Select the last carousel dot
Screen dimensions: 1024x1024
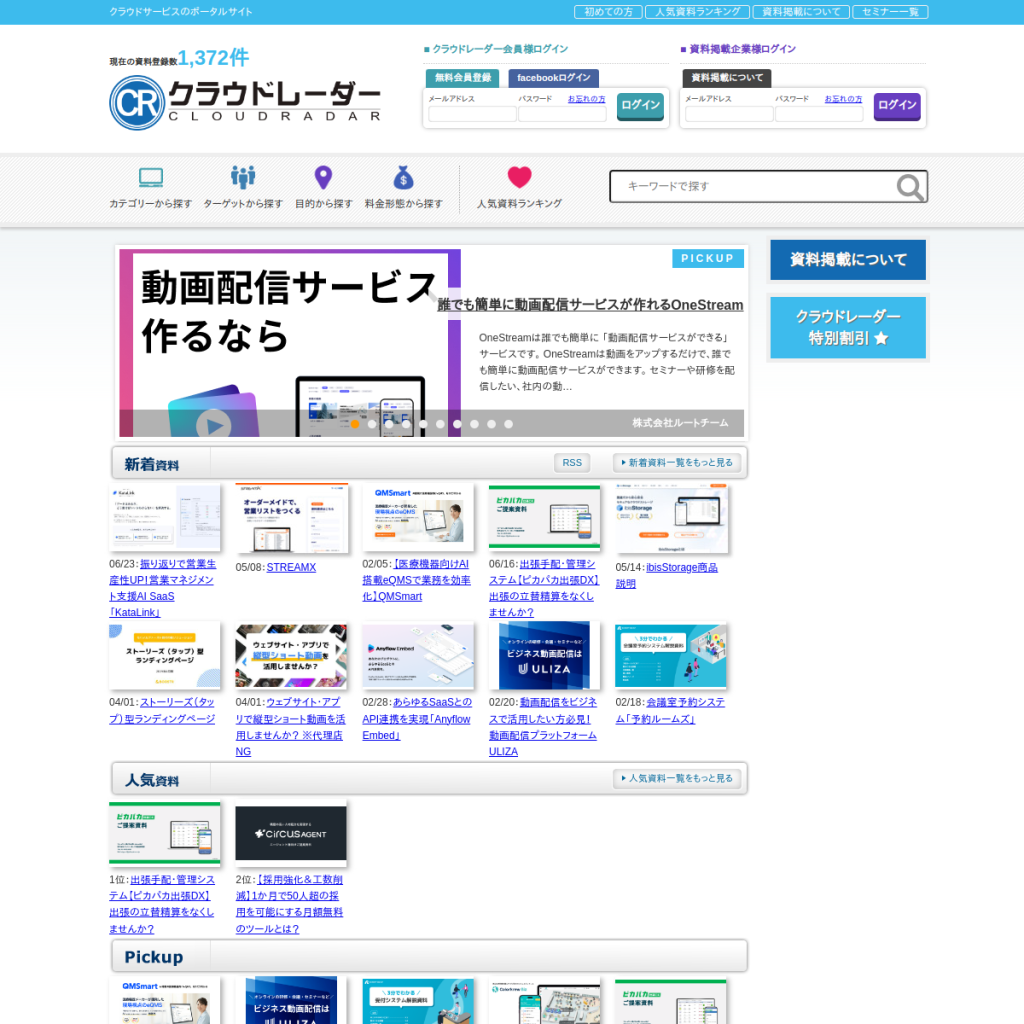508,424
